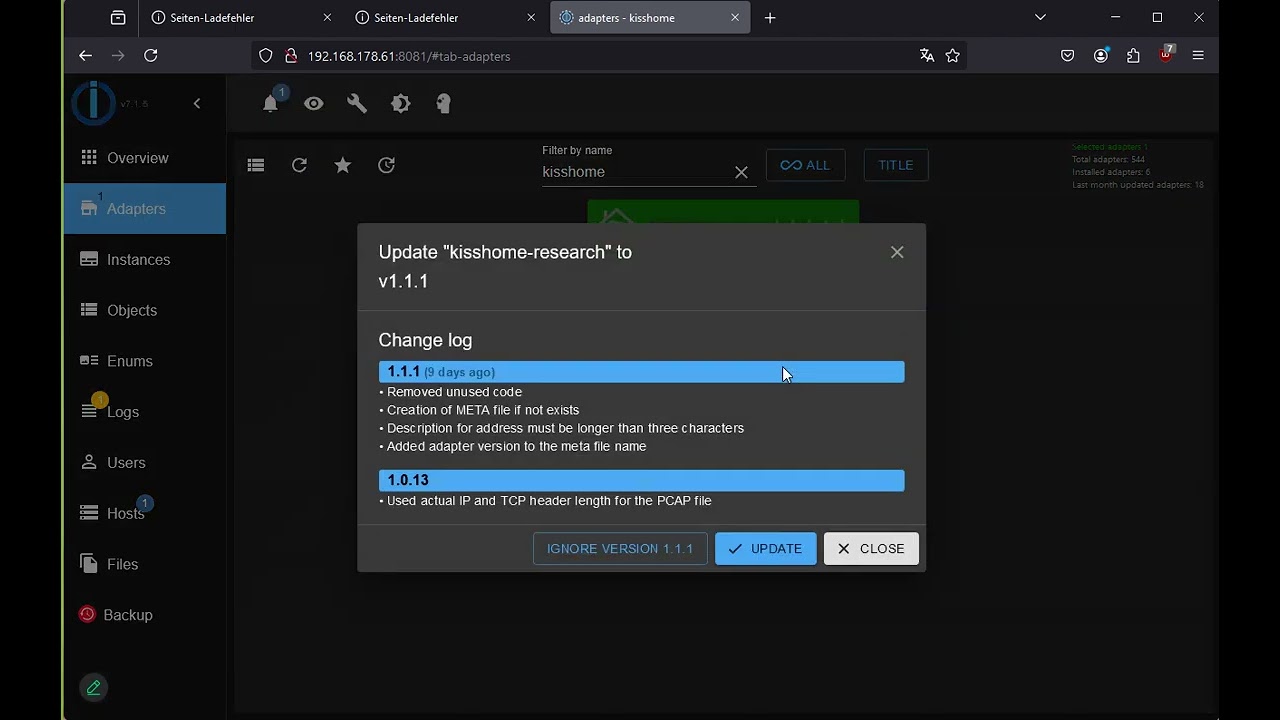Open the Adapters sidebar item
Screen dimensions: 1280x720
(x=145, y=209)
